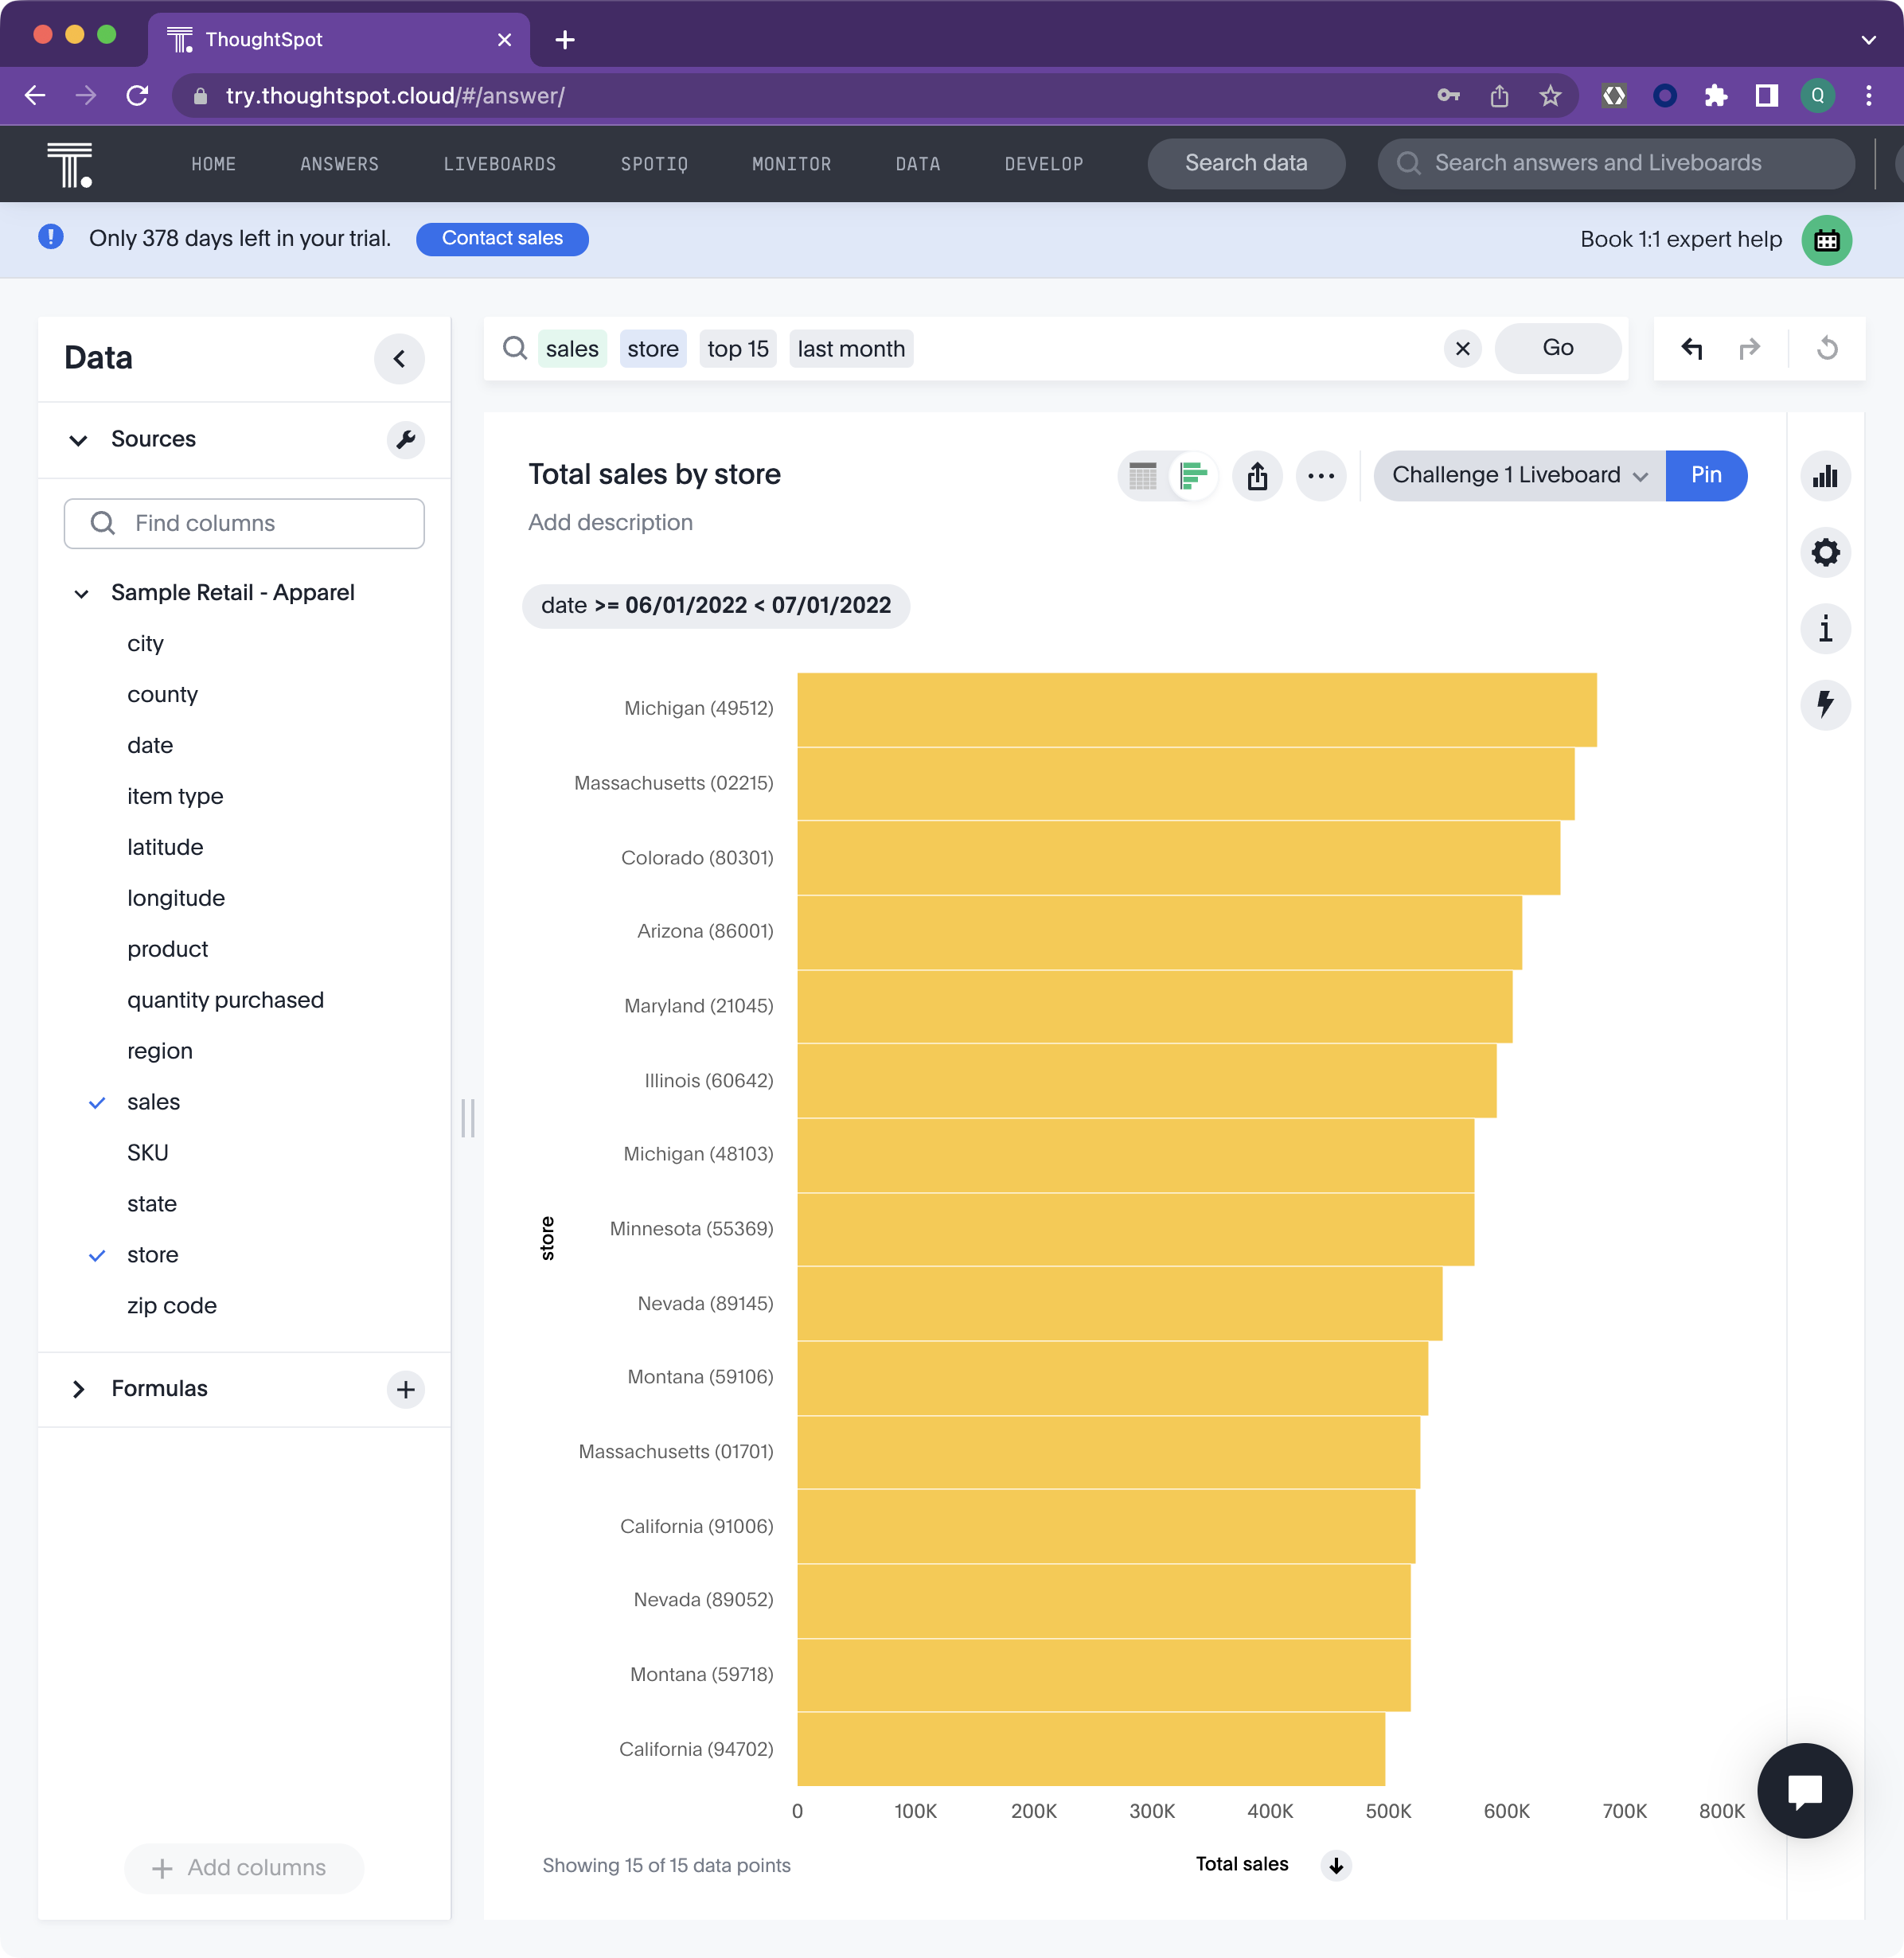Click the Add columns button

pos(243,1867)
